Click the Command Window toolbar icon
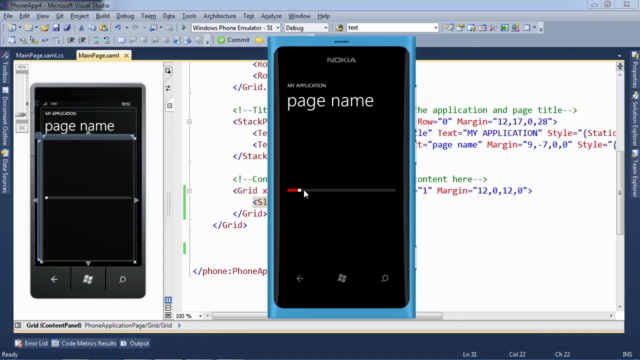Image resolution: width=640 pixels, height=360 pixels. coord(527,28)
